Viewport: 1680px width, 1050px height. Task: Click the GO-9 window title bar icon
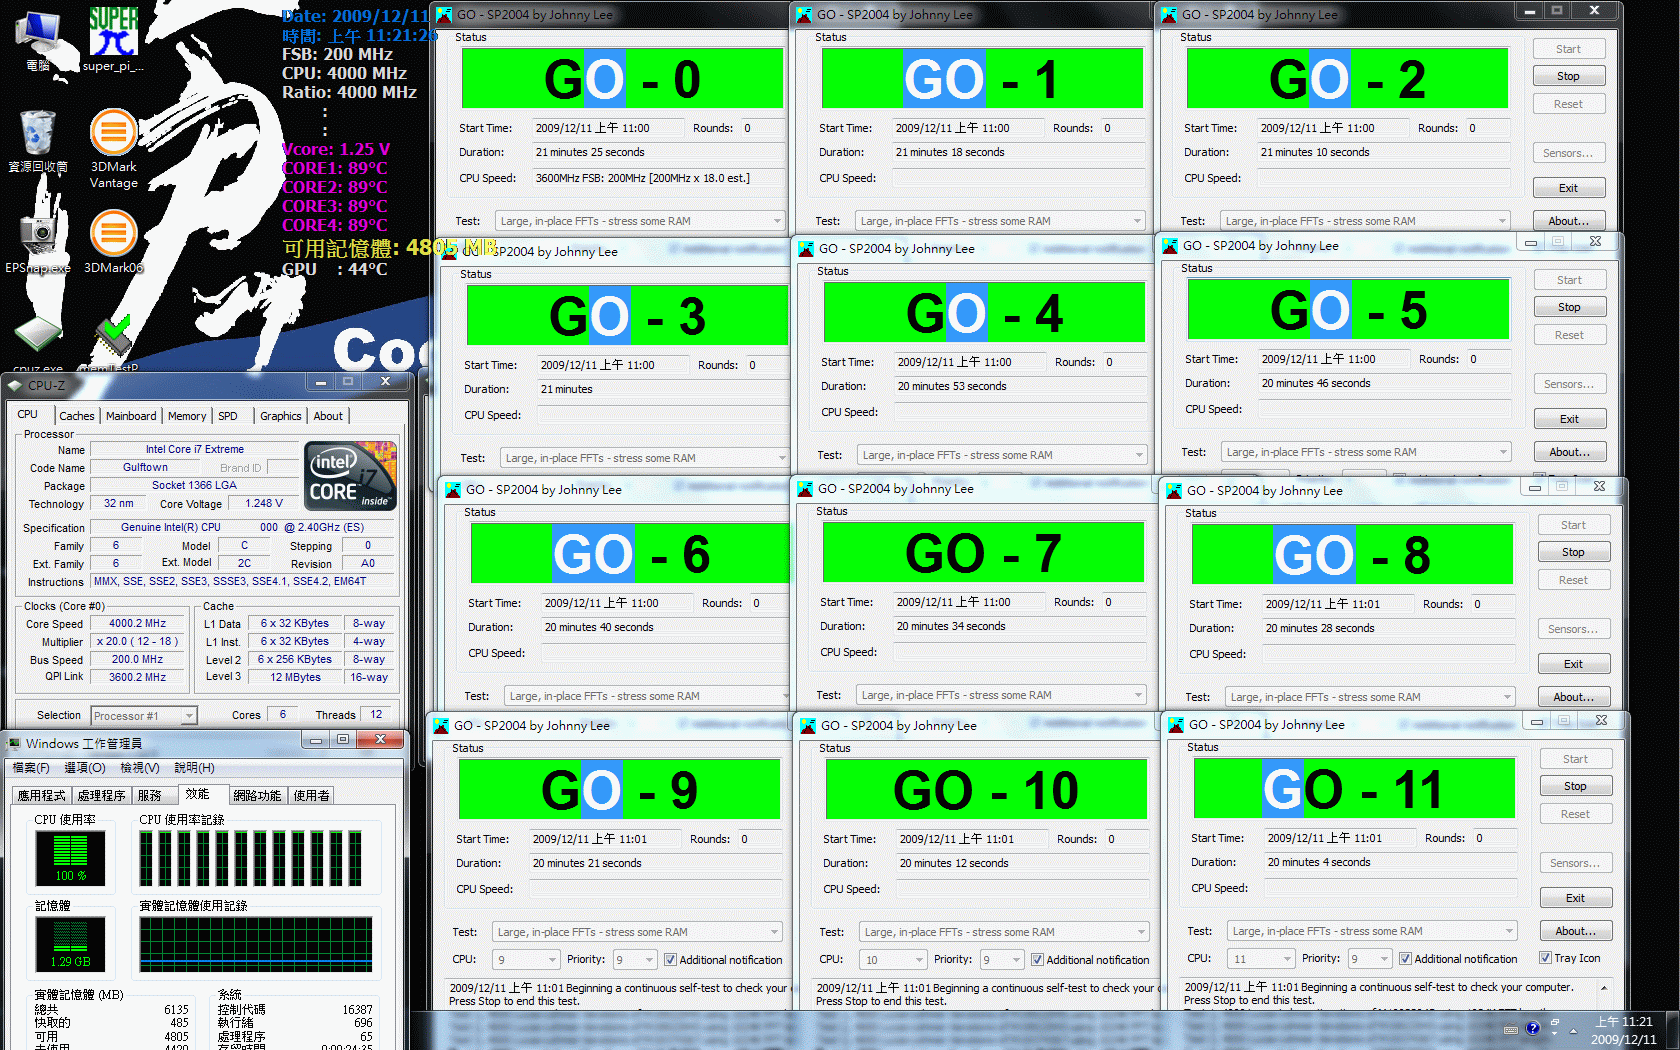point(441,725)
